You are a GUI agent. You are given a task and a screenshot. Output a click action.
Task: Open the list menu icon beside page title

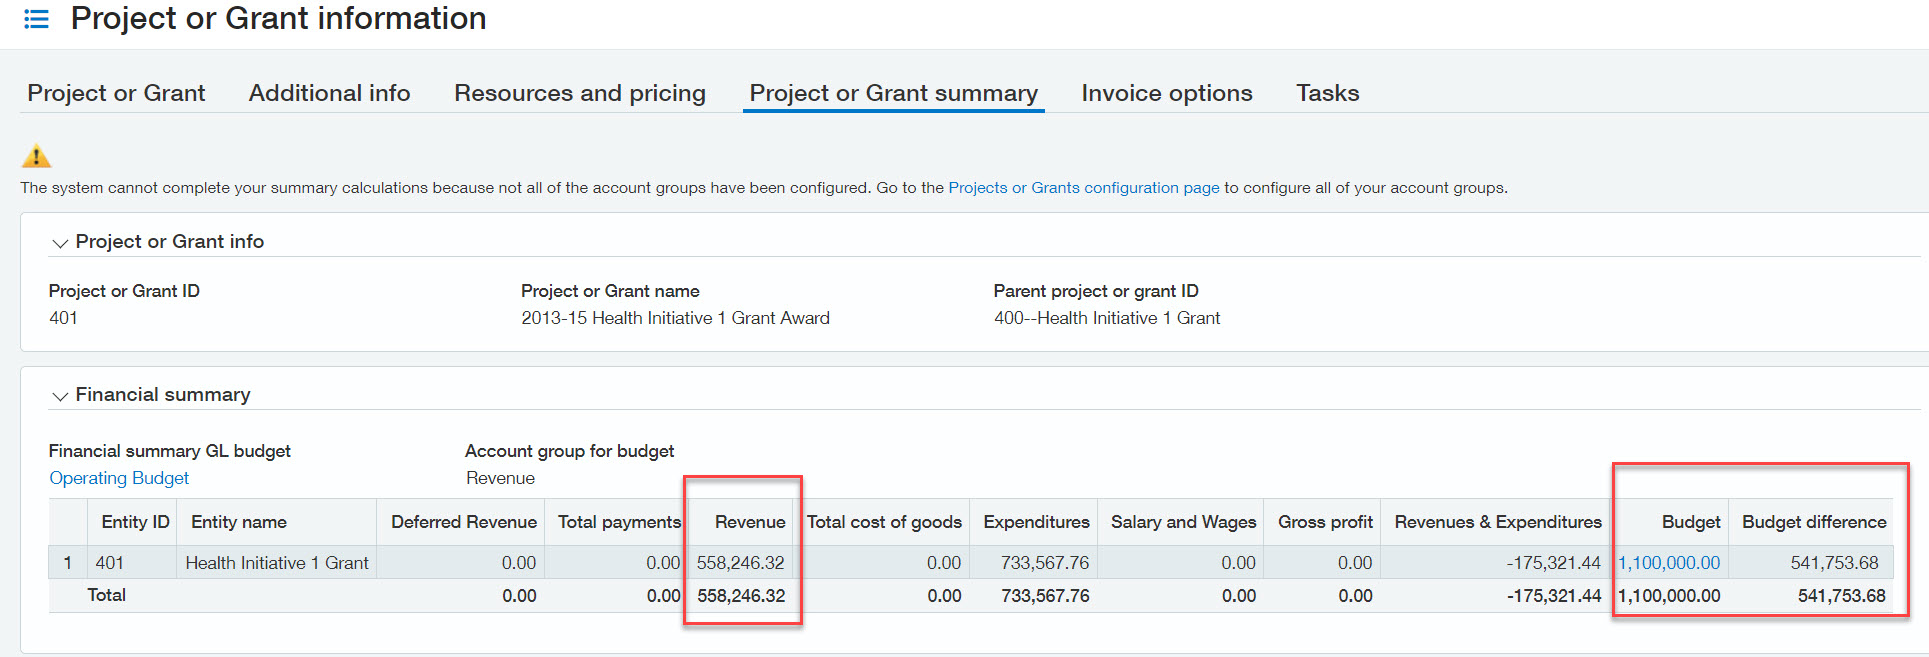(x=36, y=19)
